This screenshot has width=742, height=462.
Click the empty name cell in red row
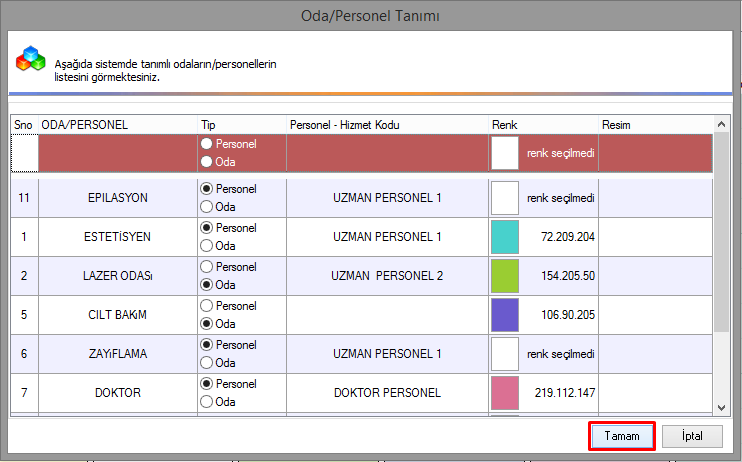[116, 153]
